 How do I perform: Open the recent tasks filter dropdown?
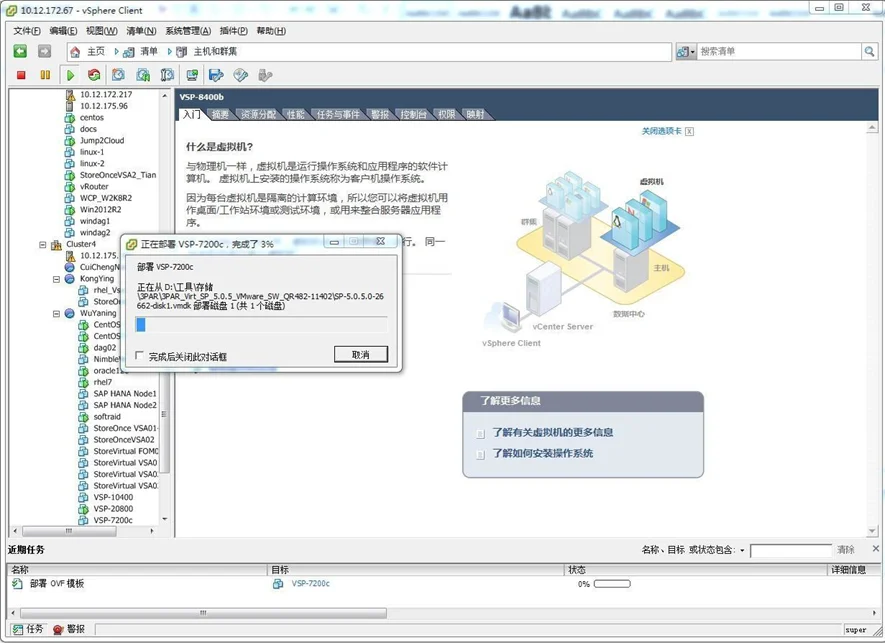[x=742, y=550]
